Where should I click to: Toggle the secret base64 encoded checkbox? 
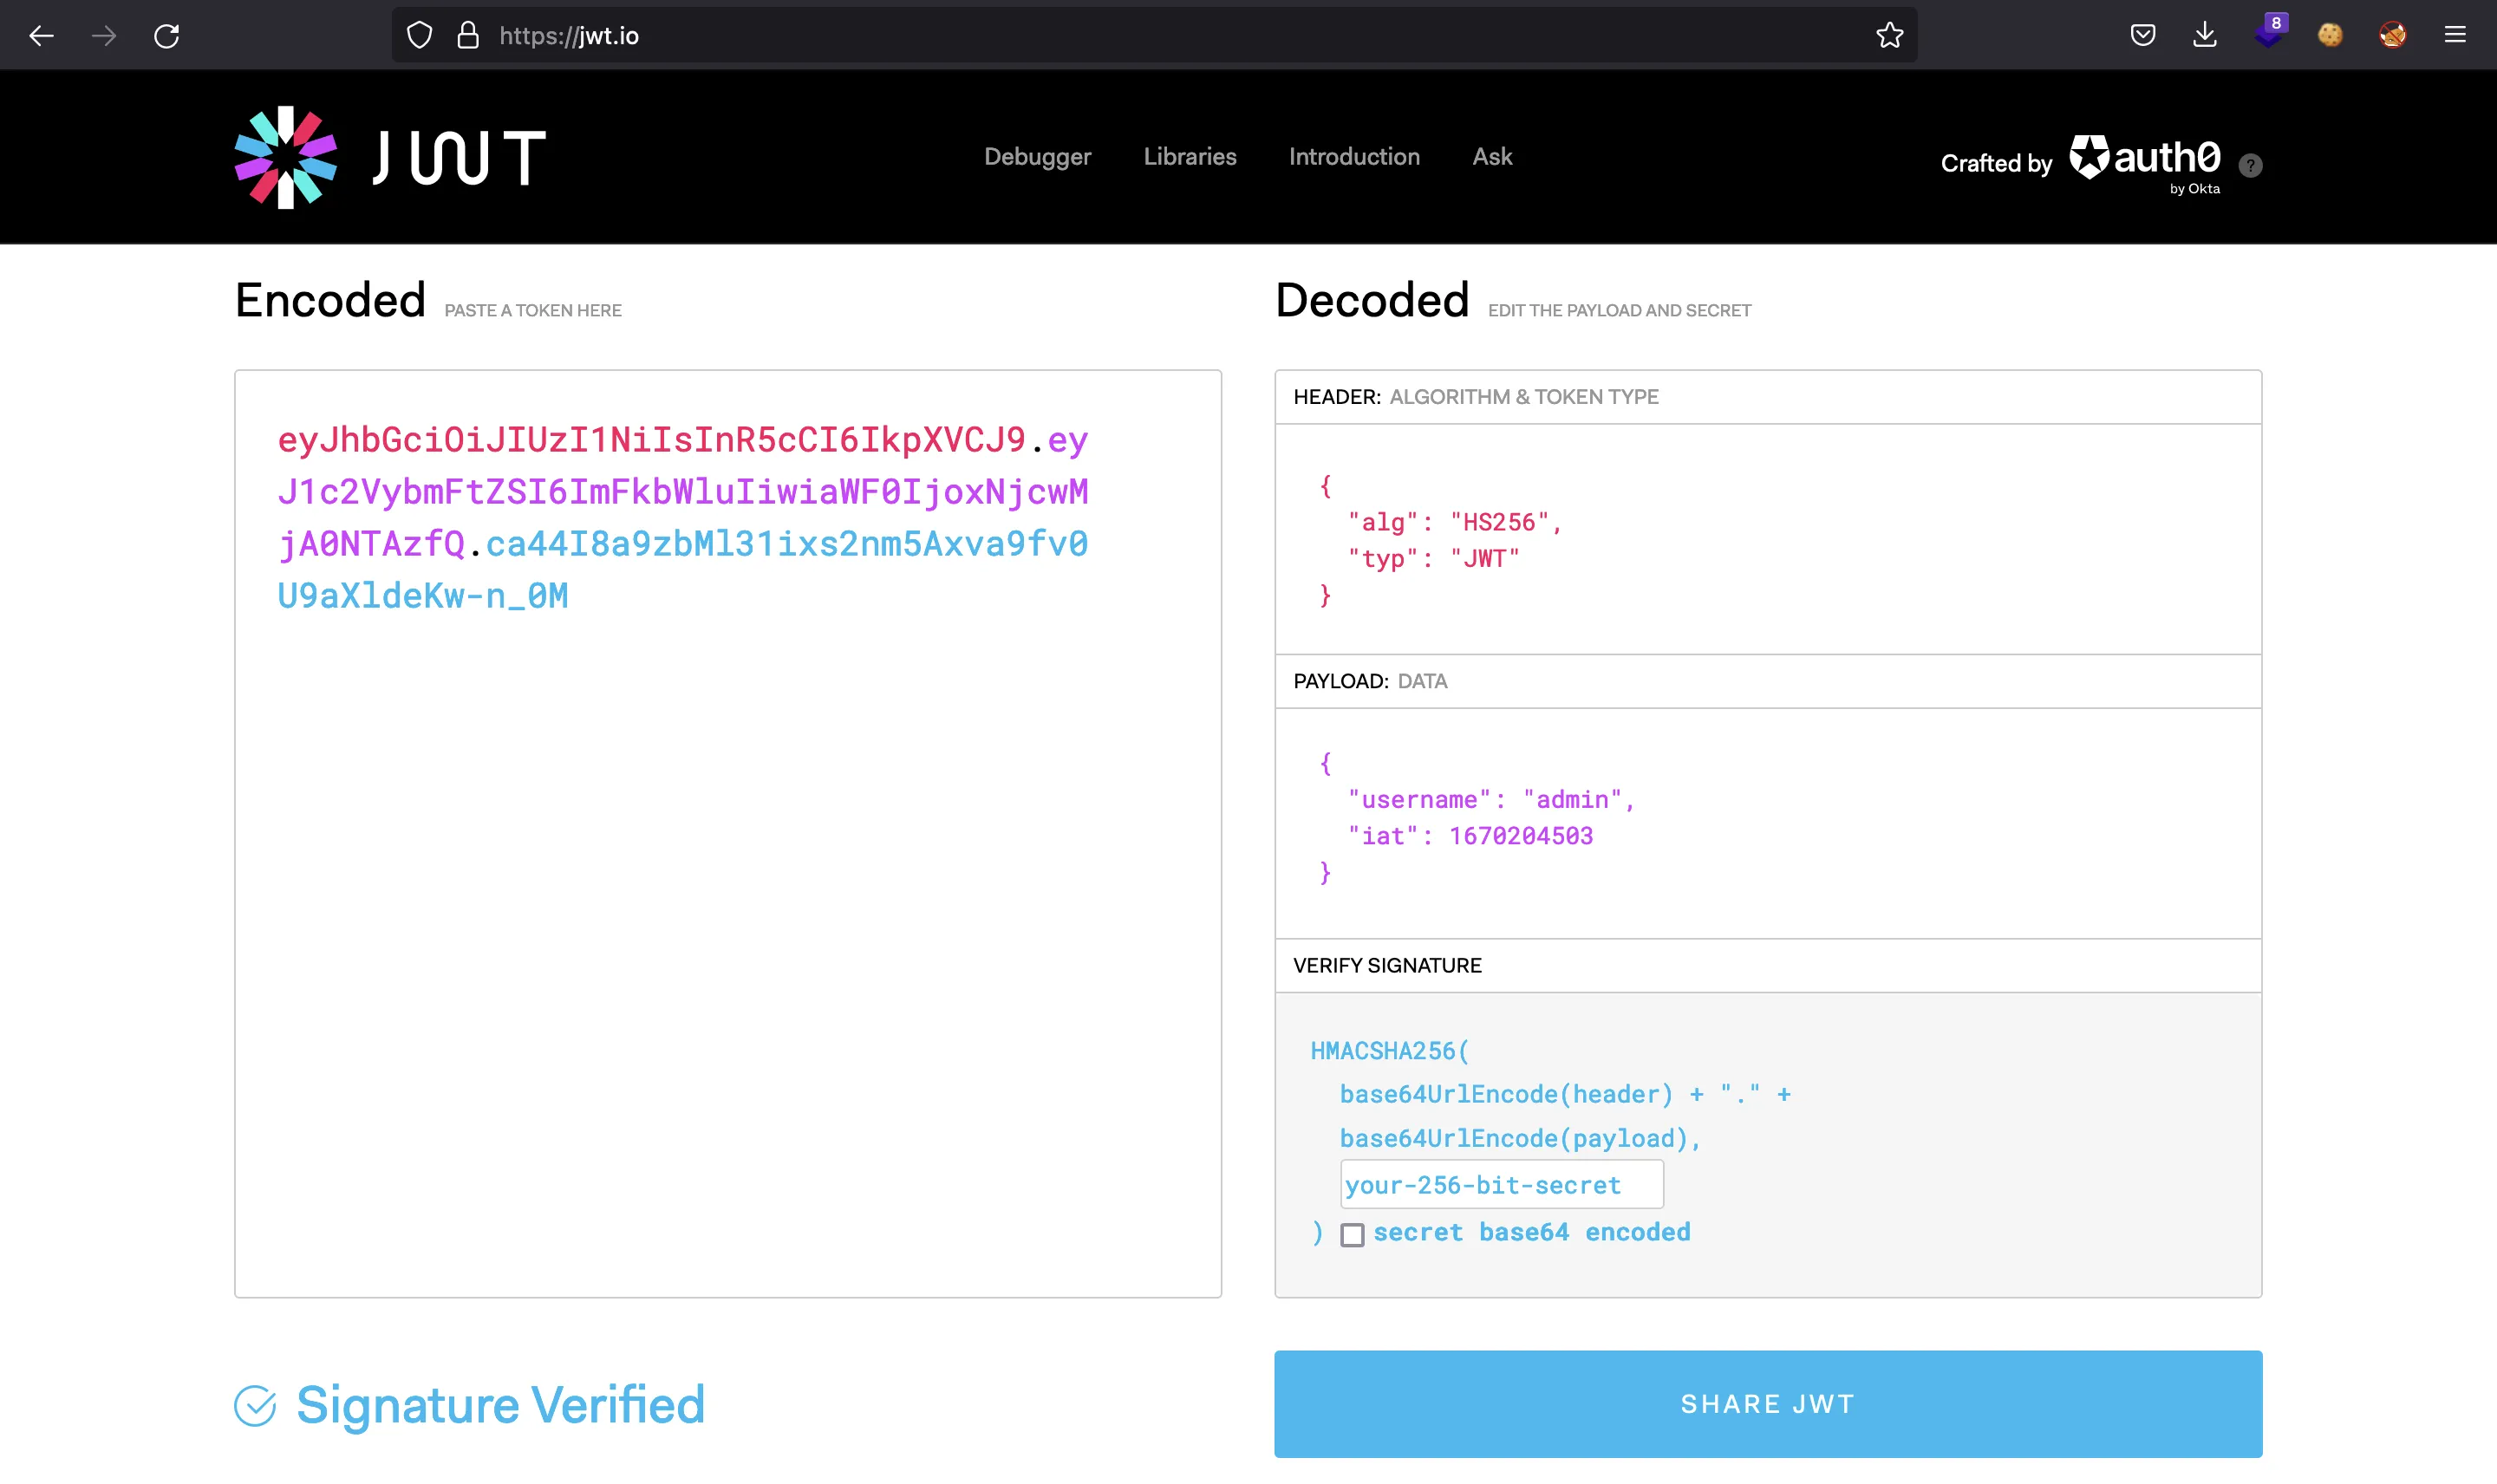(x=1352, y=1233)
